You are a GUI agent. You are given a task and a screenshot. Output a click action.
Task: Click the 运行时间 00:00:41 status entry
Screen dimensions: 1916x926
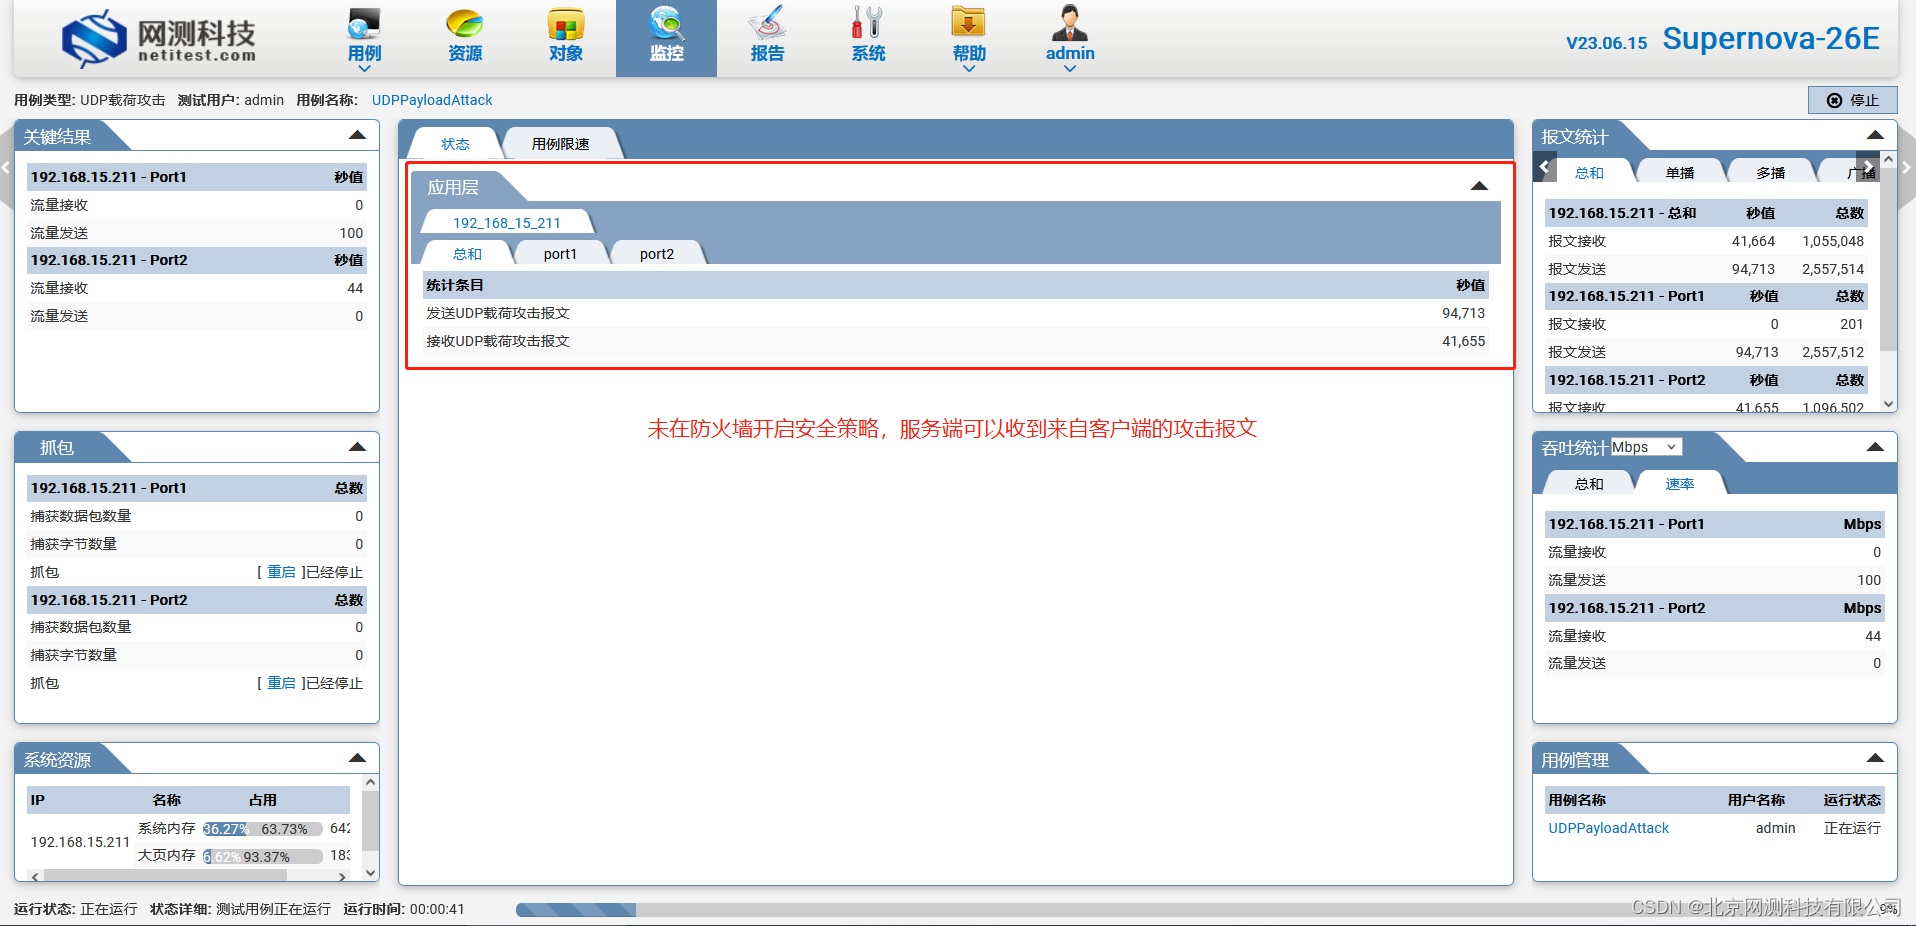(404, 909)
